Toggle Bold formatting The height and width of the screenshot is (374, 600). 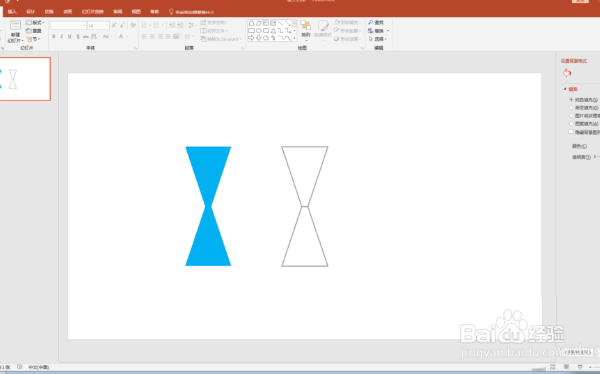(54, 36)
